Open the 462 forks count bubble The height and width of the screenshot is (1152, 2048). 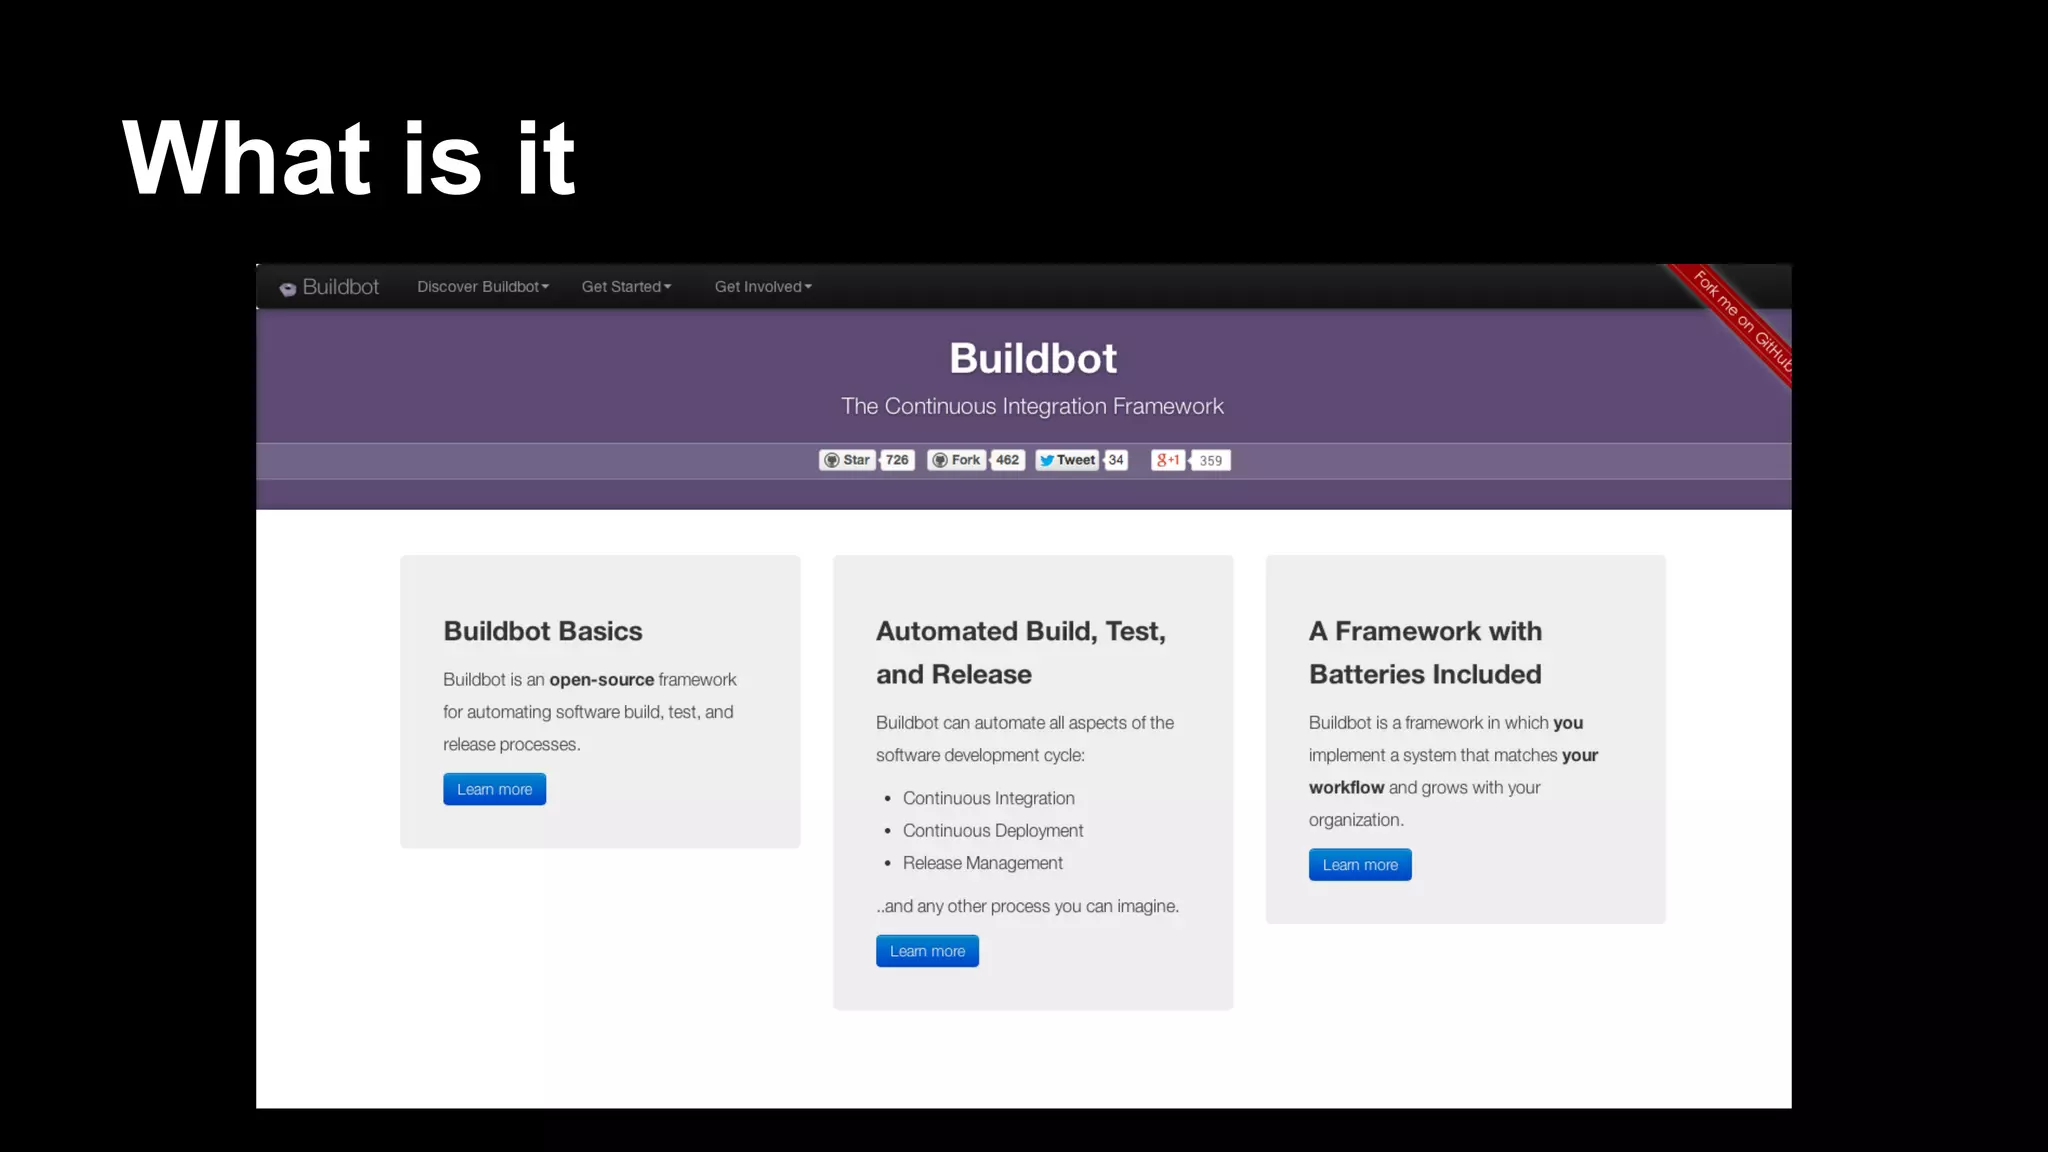[1007, 460]
